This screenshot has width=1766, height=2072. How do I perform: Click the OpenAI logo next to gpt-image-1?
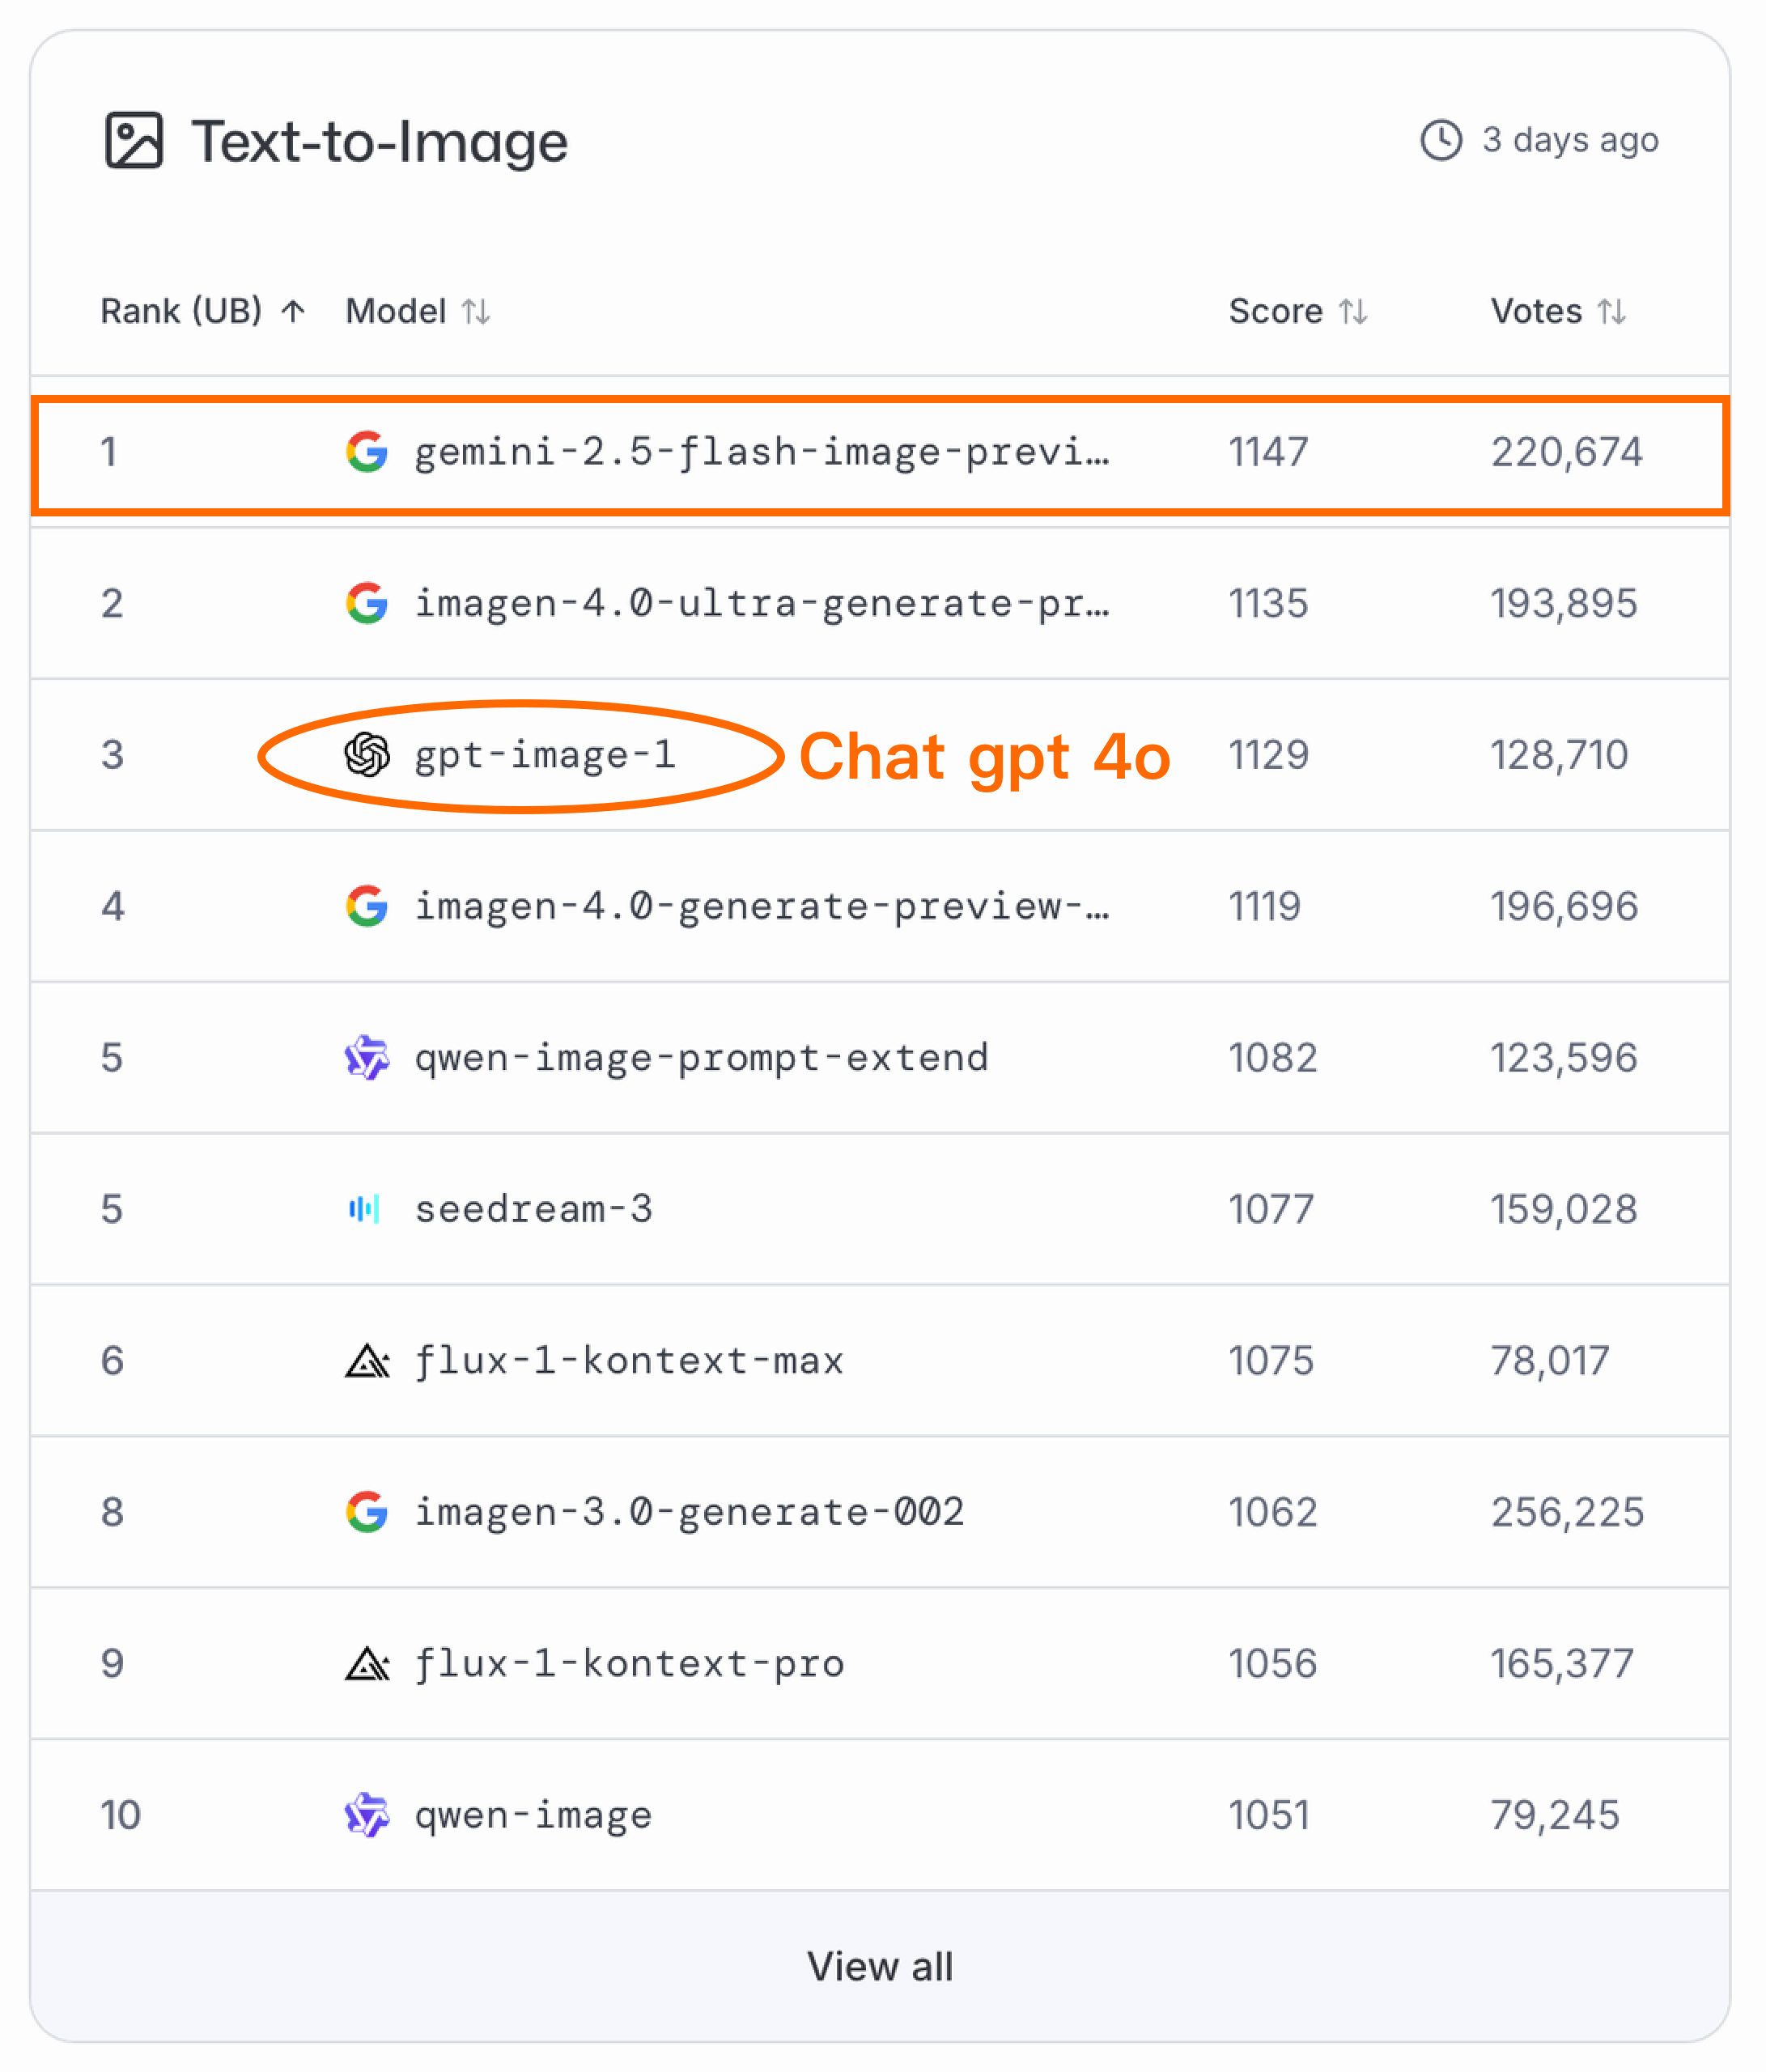coord(367,755)
